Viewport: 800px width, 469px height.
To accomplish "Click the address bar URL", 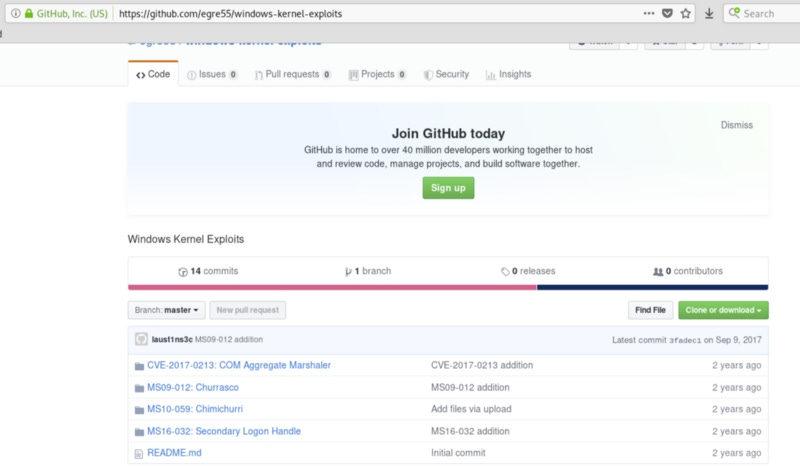I will (231, 14).
